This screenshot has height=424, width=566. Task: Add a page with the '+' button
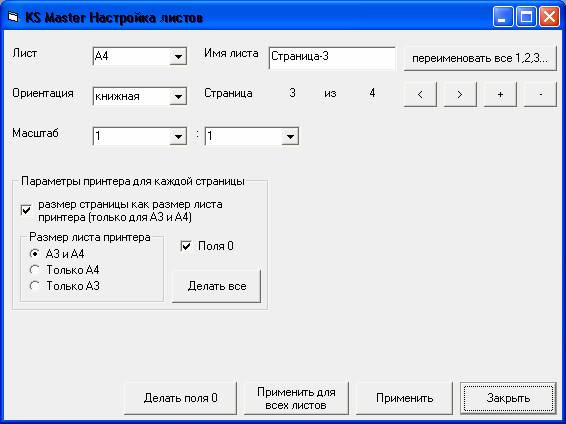[x=500, y=94]
